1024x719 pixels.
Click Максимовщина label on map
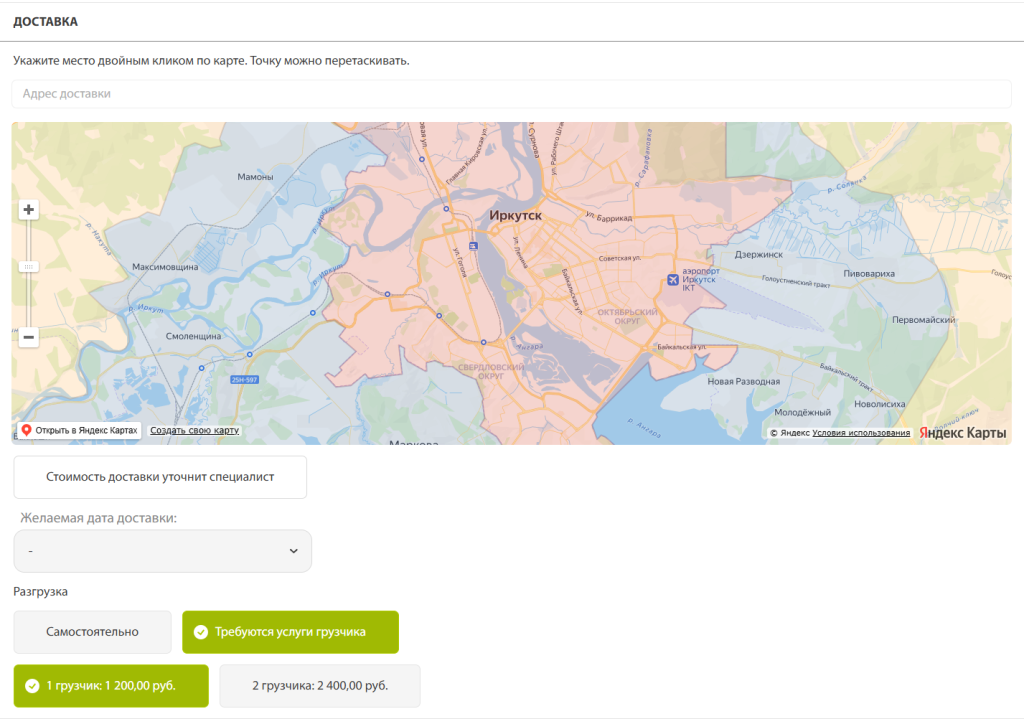[165, 266]
